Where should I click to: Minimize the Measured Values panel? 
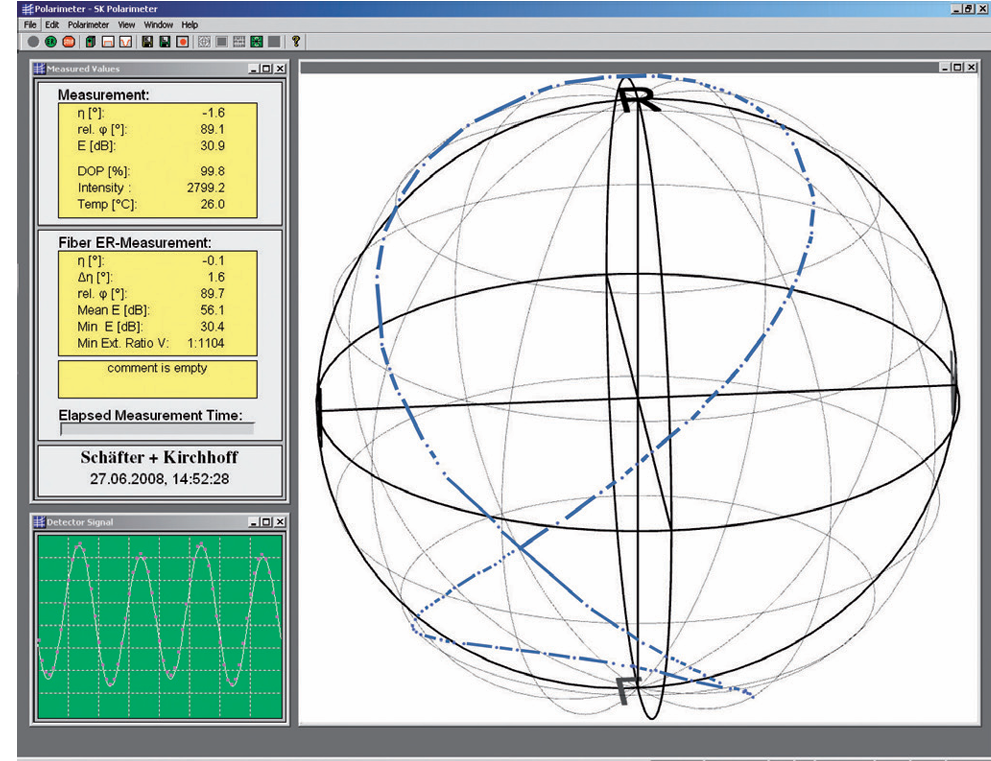click(x=254, y=69)
